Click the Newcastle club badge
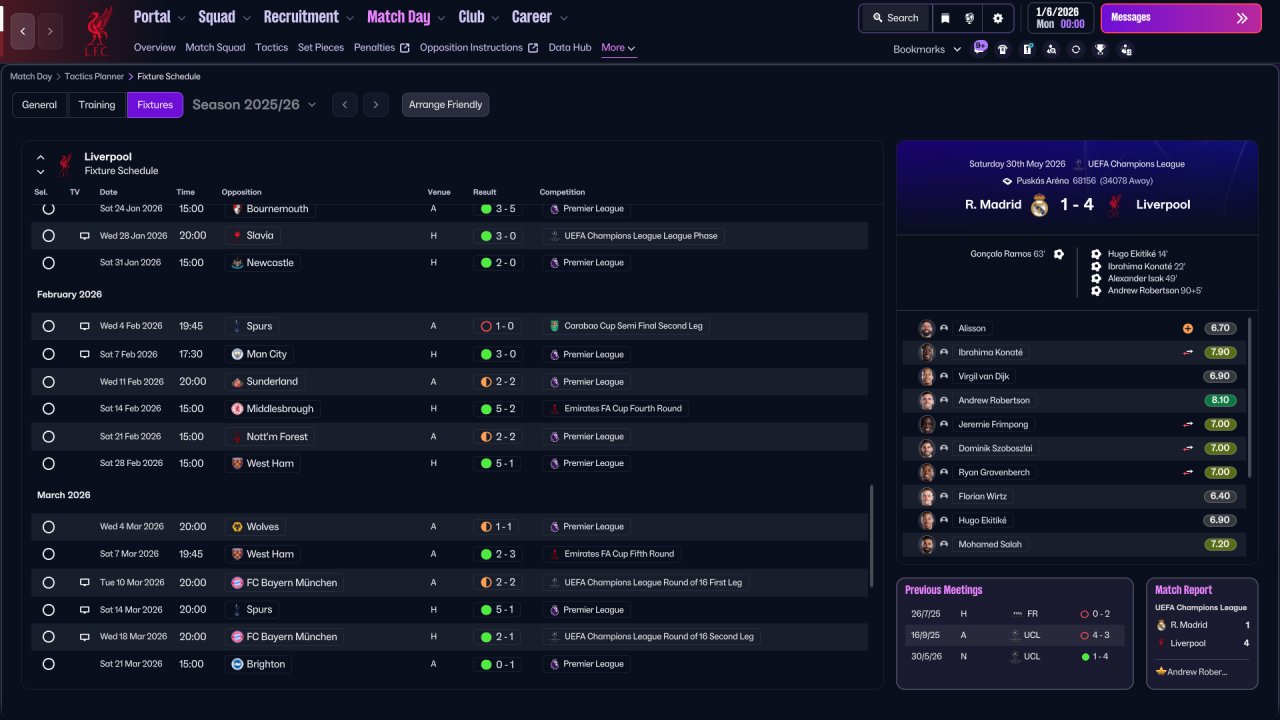This screenshot has height=720, width=1280. click(237, 263)
